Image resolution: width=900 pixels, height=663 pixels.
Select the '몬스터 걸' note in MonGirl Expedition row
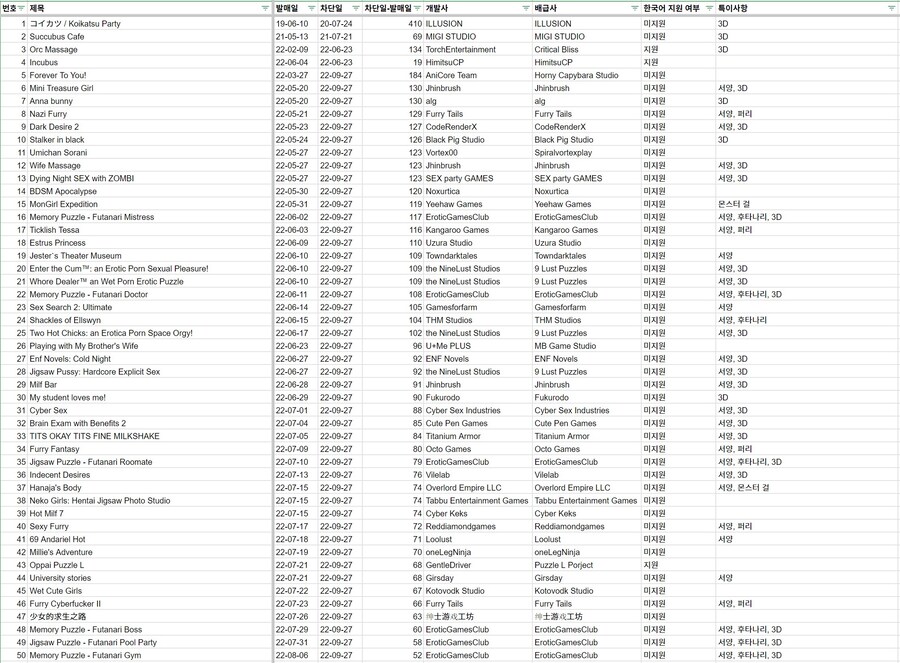[808, 204]
